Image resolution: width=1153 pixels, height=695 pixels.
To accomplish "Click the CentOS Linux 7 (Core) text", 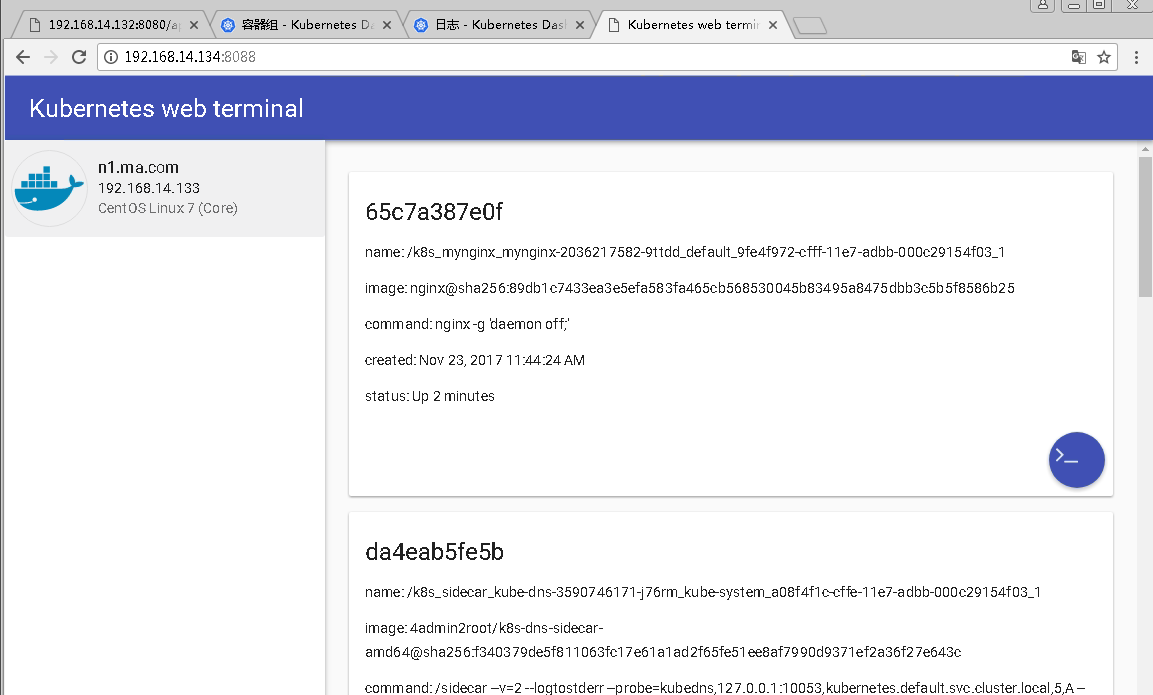I will [x=168, y=208].
